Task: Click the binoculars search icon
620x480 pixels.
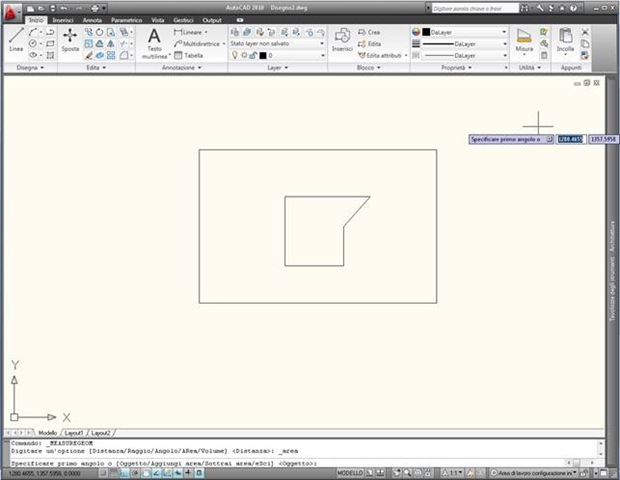Action: coord(524,8)
